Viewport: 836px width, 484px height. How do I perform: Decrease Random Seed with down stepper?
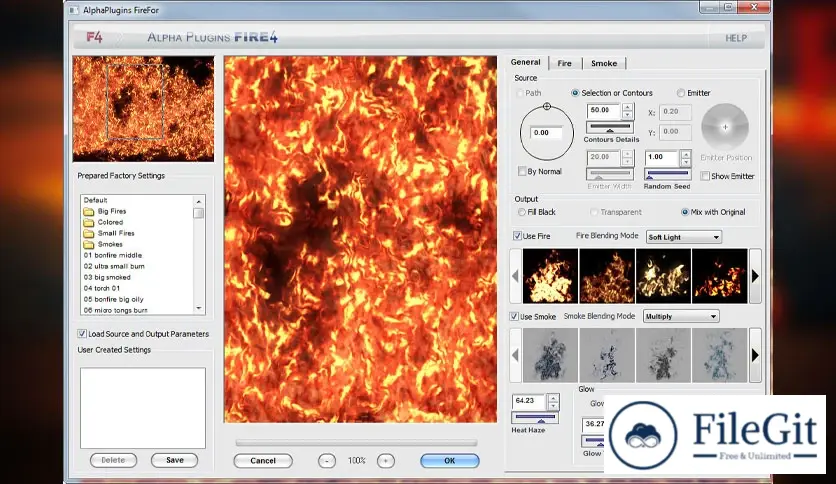coord(686,162)
